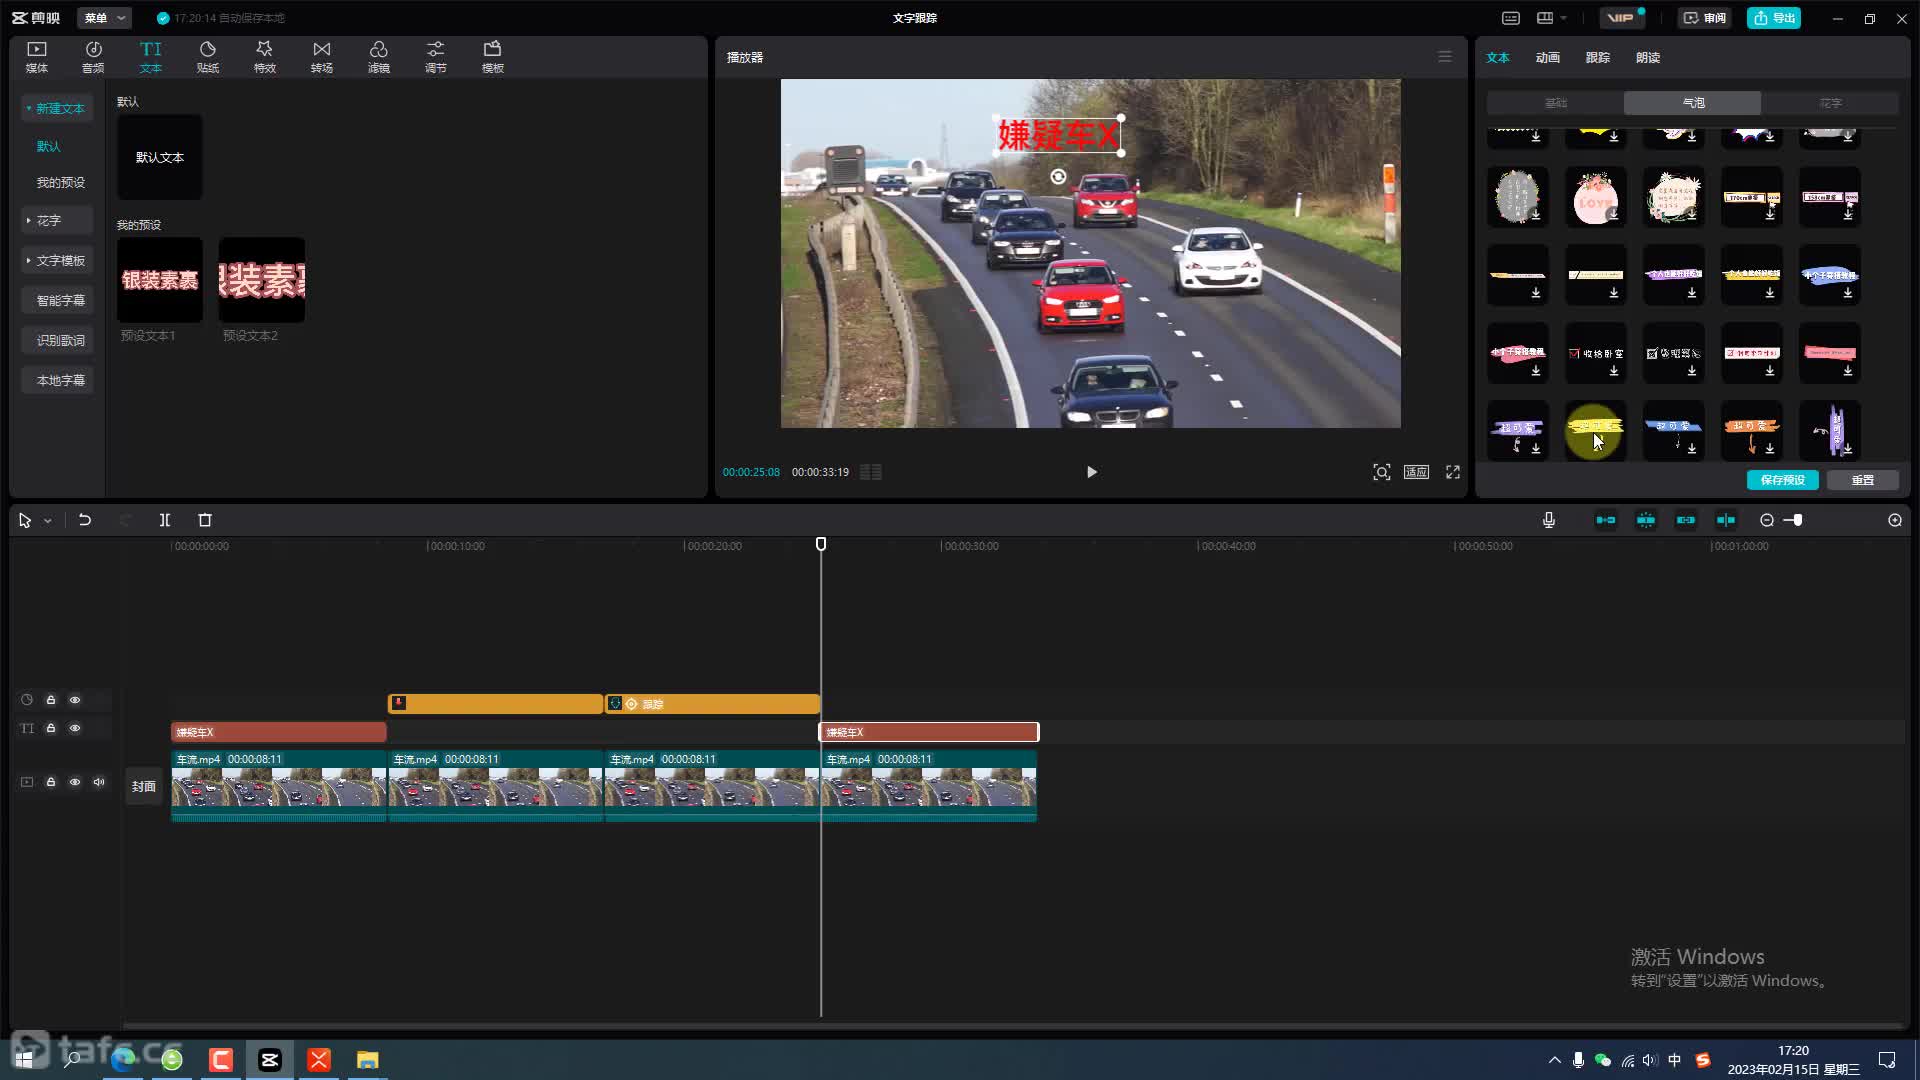The image size is (1920, 1080).
Task: Click the timeline playhead marker
Action: (821, 544)
